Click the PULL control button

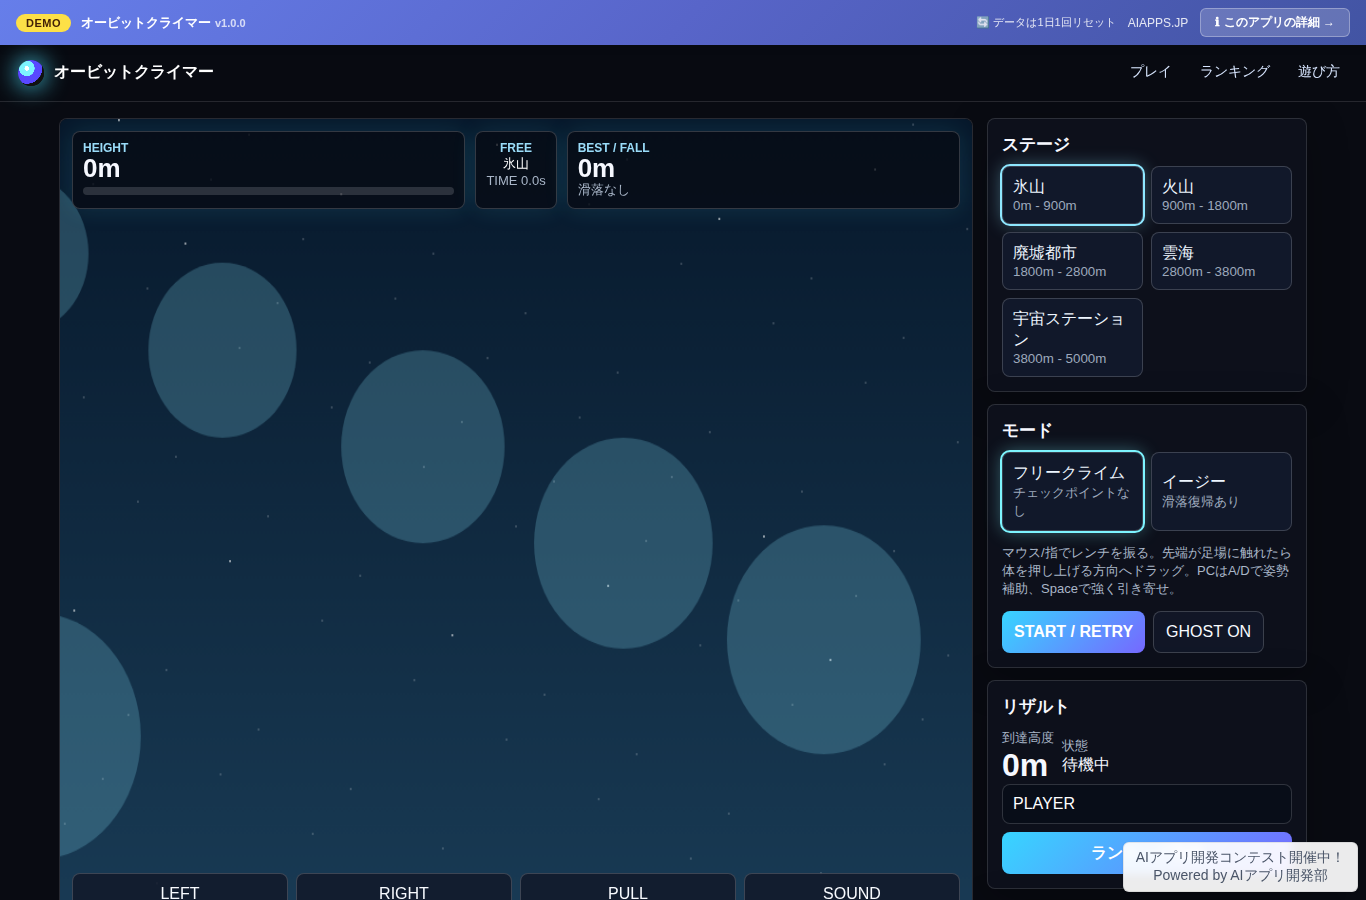[628, 887]
